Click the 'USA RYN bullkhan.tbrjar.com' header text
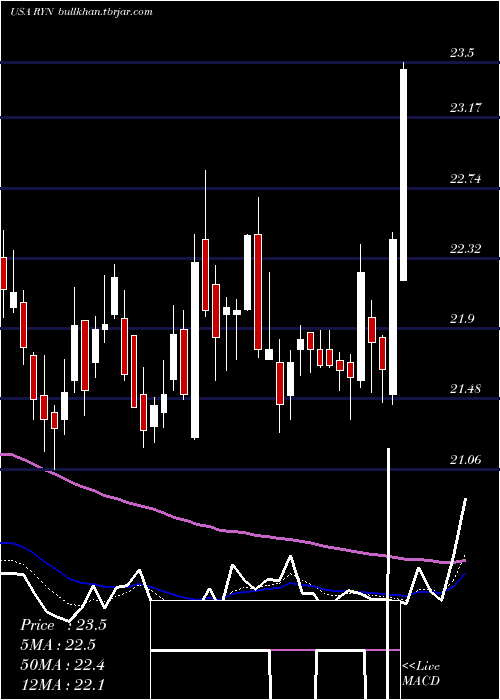 [x=82, y=12]
